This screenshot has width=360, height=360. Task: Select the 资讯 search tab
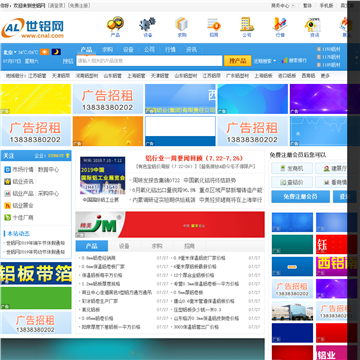coord(191,50)
